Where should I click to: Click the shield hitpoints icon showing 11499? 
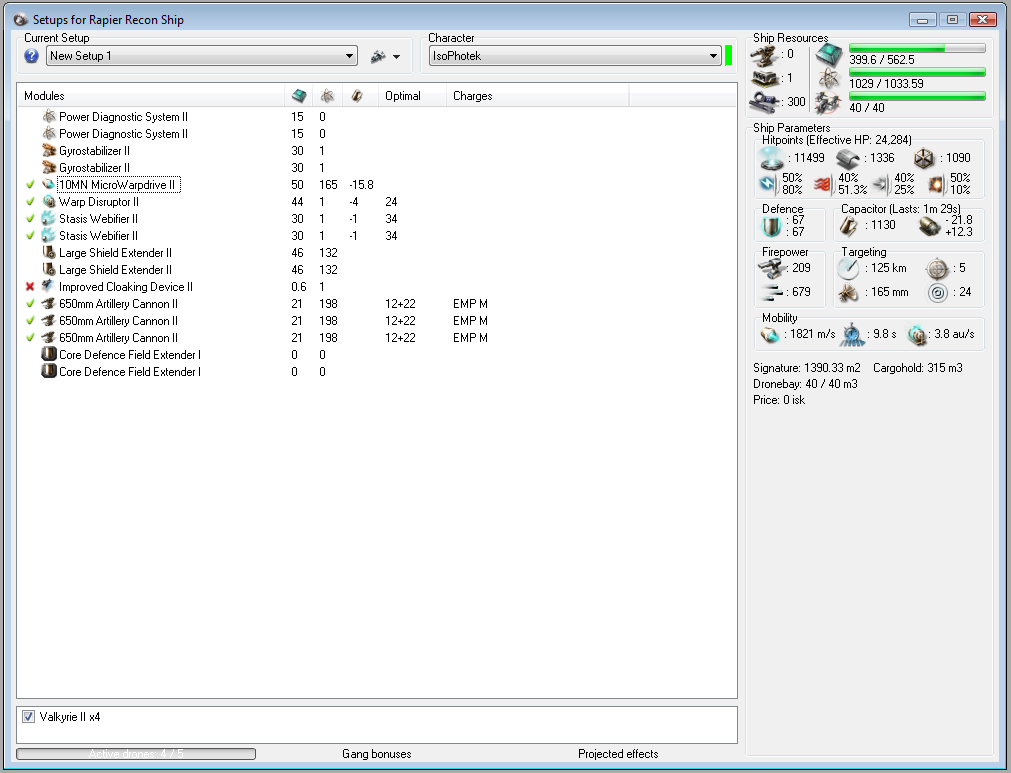pos(771,158)
